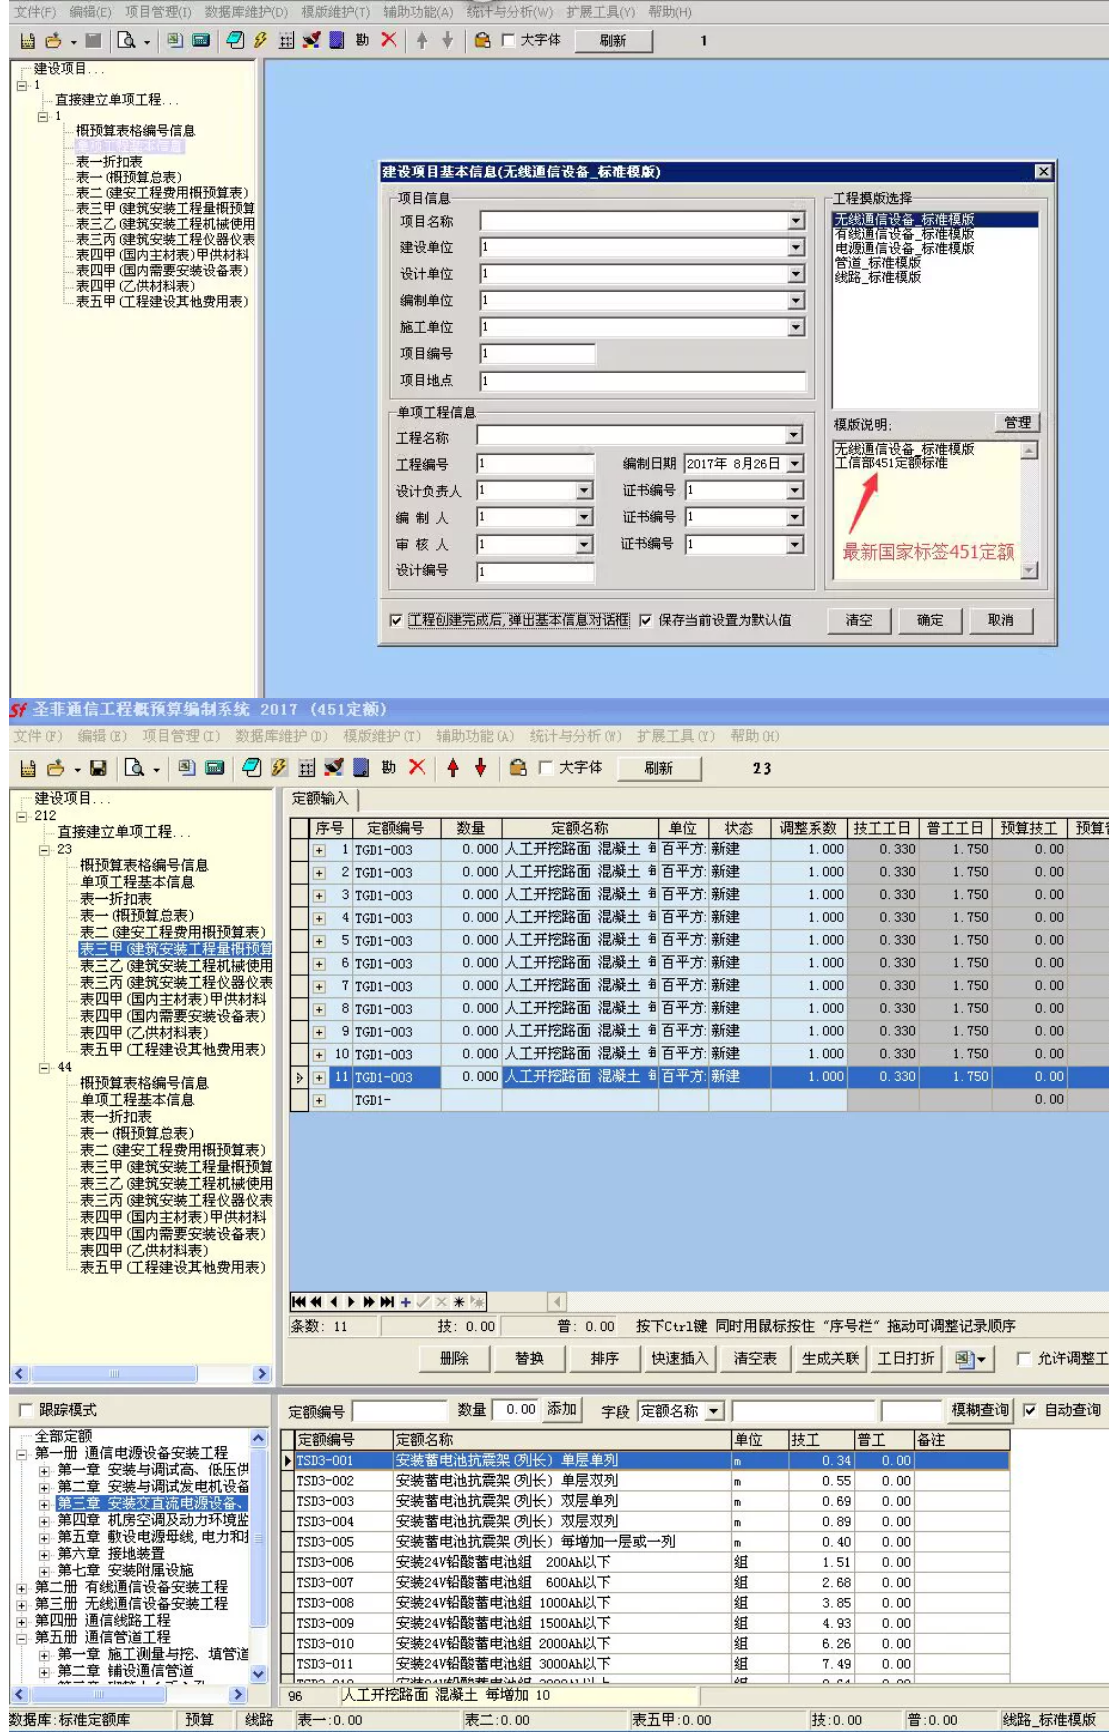
Task: Enable the 跟踪模式 checkbox
Action: [27, 1410]
